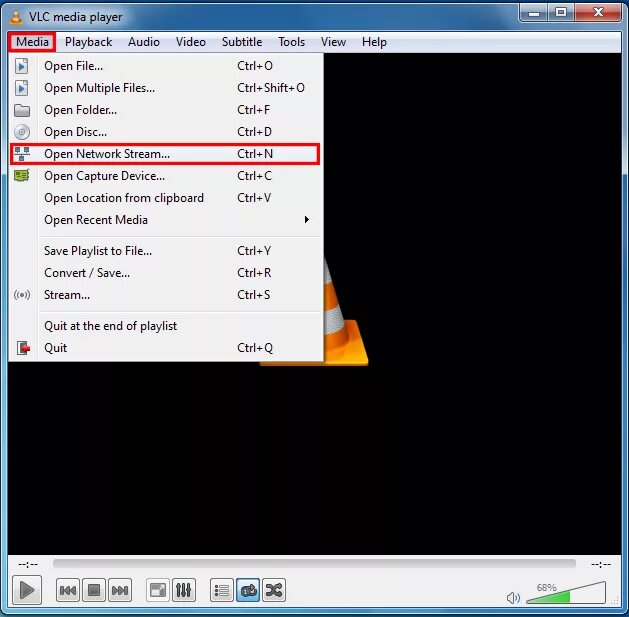Open the Subtitle menu
This screenshot has width=629, height=617.
[242, 42]
